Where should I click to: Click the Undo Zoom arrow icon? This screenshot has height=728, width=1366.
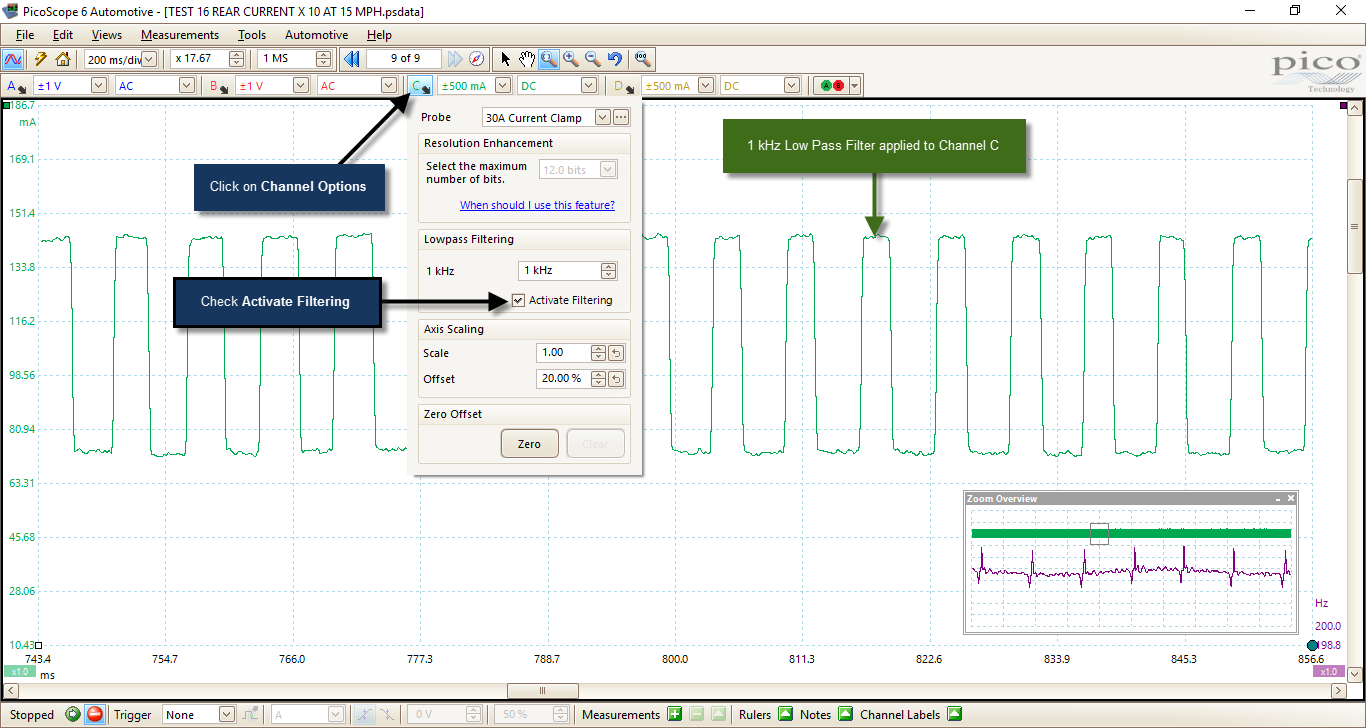pos(614,59)
